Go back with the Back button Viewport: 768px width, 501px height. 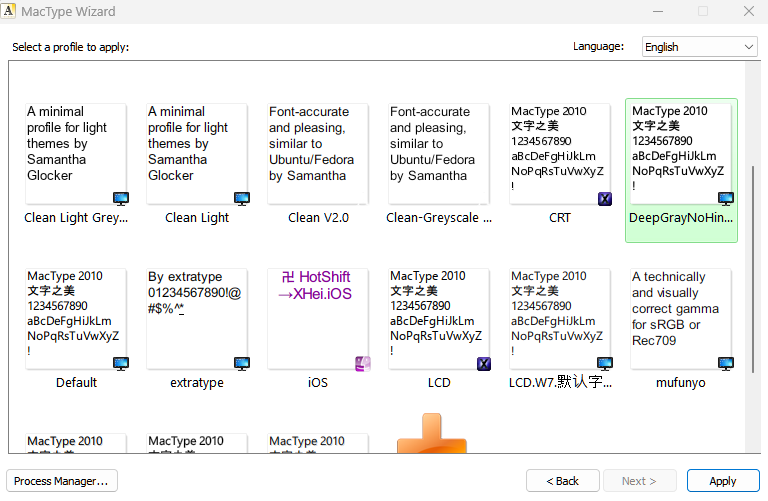click(563, 481)
